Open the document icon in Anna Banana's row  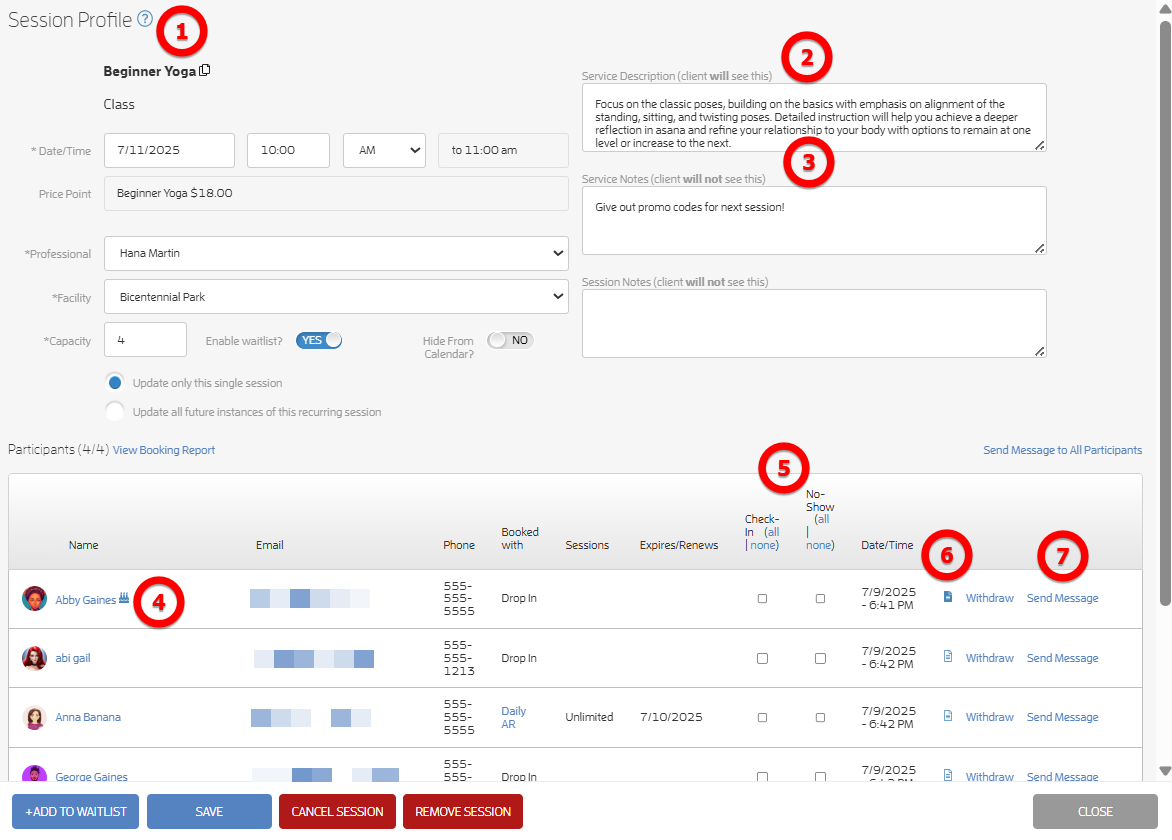tap(948, 716)
